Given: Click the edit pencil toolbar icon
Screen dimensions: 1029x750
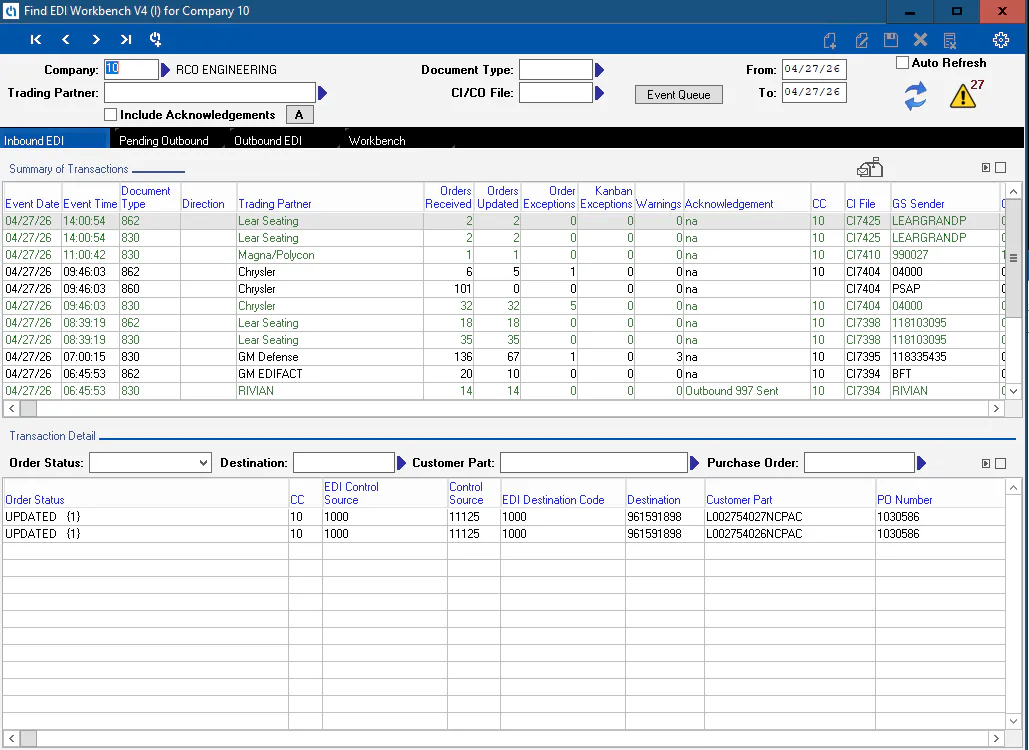Looking at the screenshot, I should (862, 41).
